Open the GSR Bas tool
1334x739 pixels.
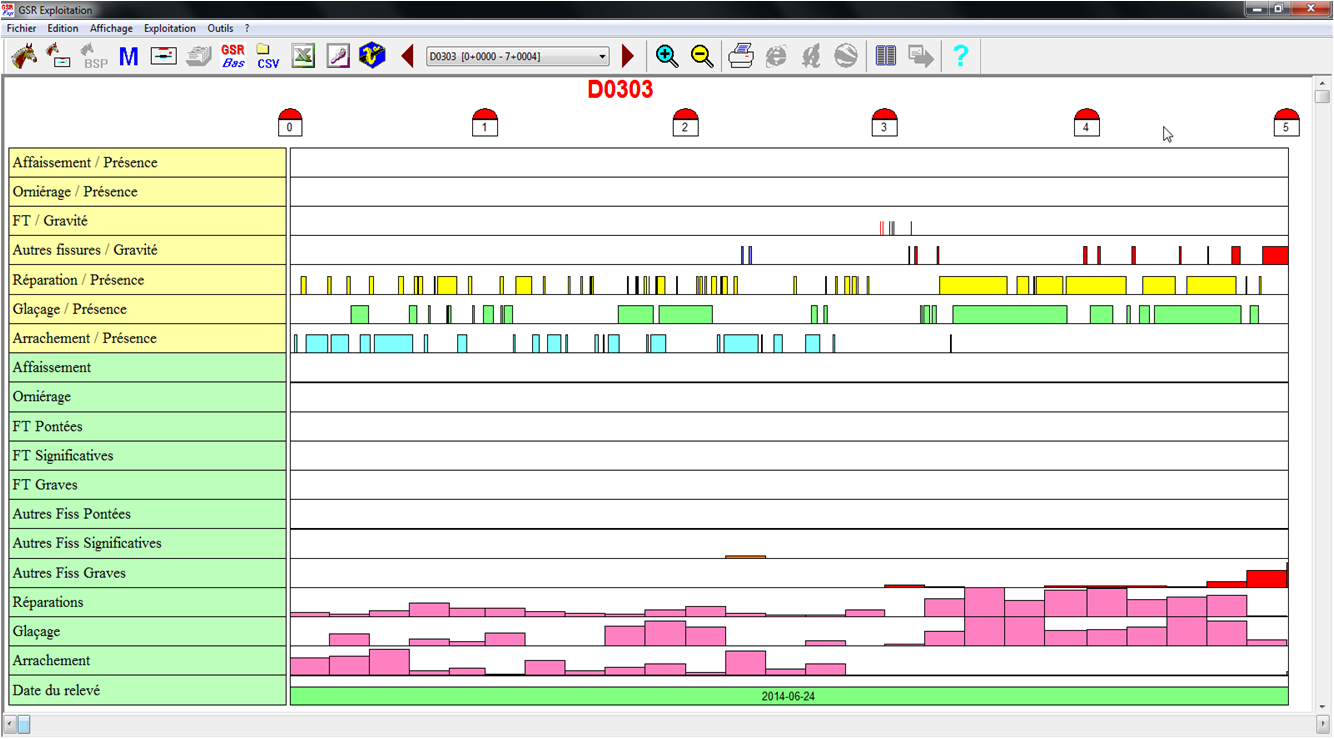coord(233,56)
